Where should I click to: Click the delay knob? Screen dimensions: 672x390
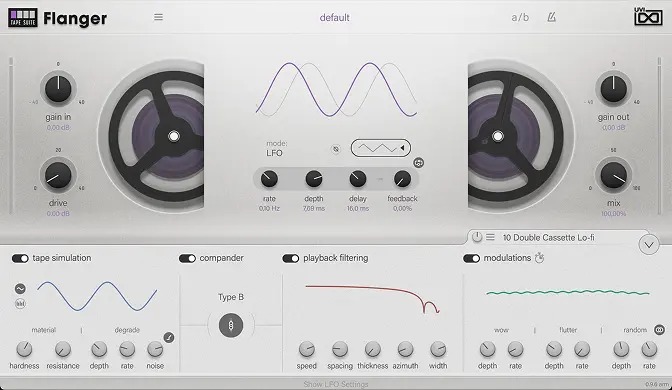tap(358, 179)
